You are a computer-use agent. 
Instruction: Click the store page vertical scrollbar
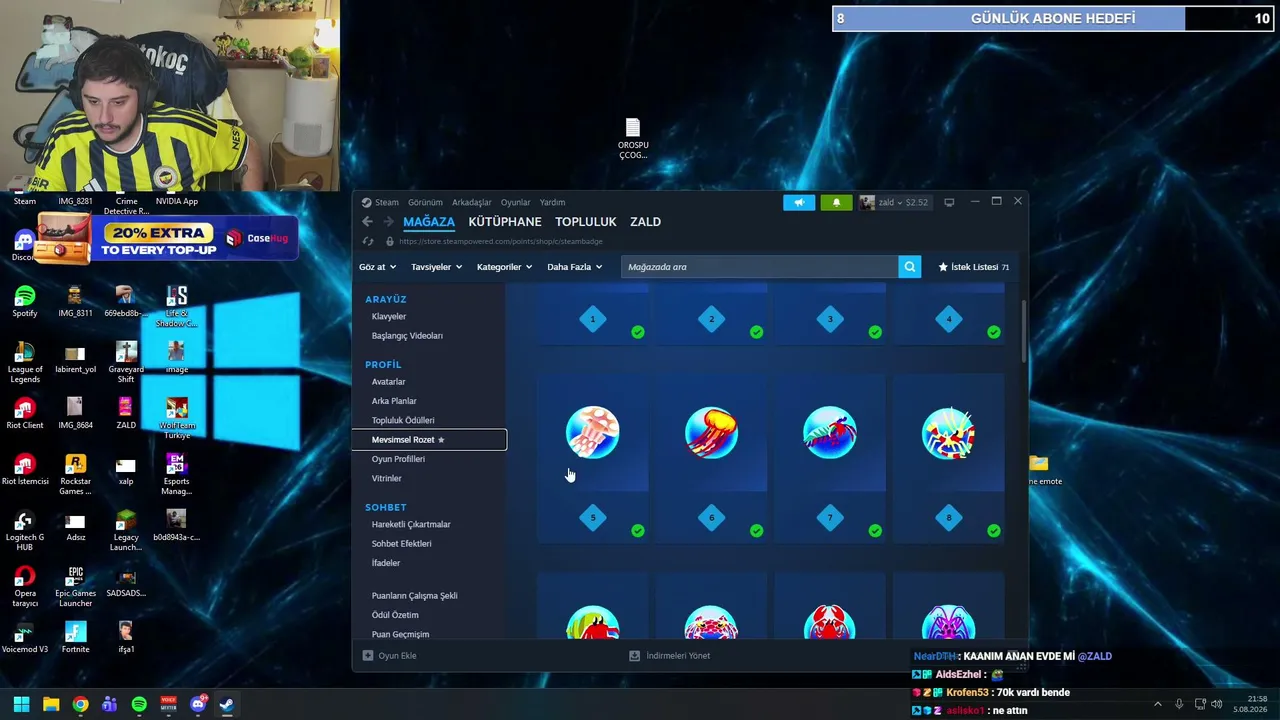point(1023,330)
